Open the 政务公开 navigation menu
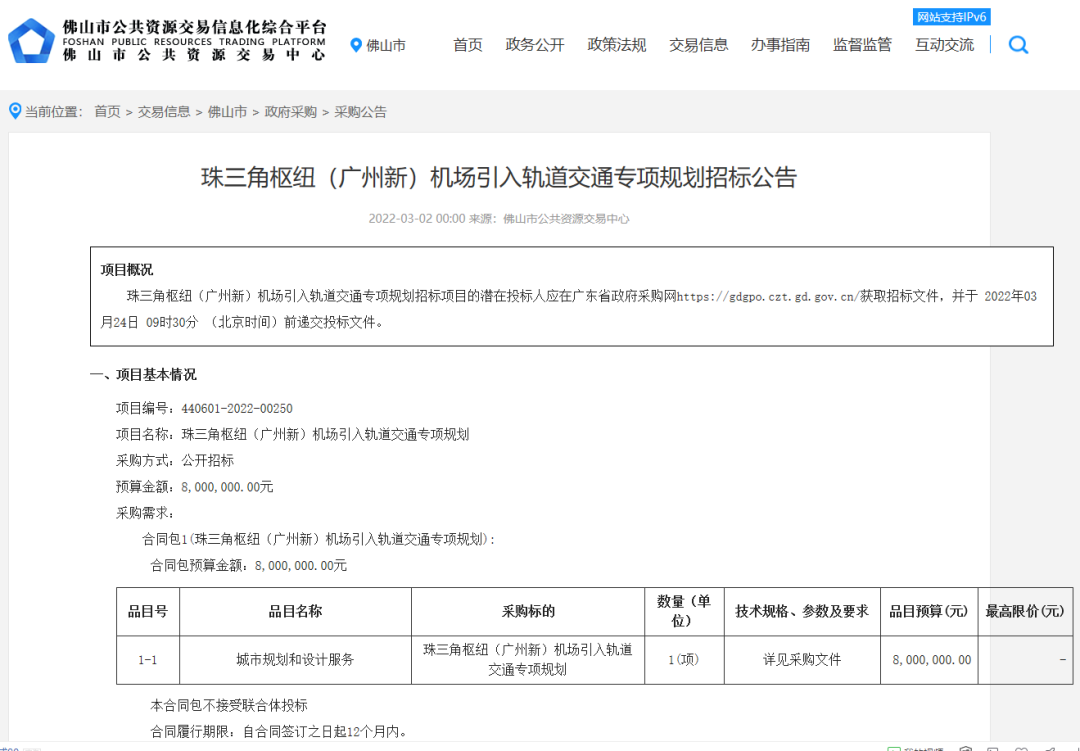Image resolution: width=1080 pixels, height=751 pixels. click(535, 45)
